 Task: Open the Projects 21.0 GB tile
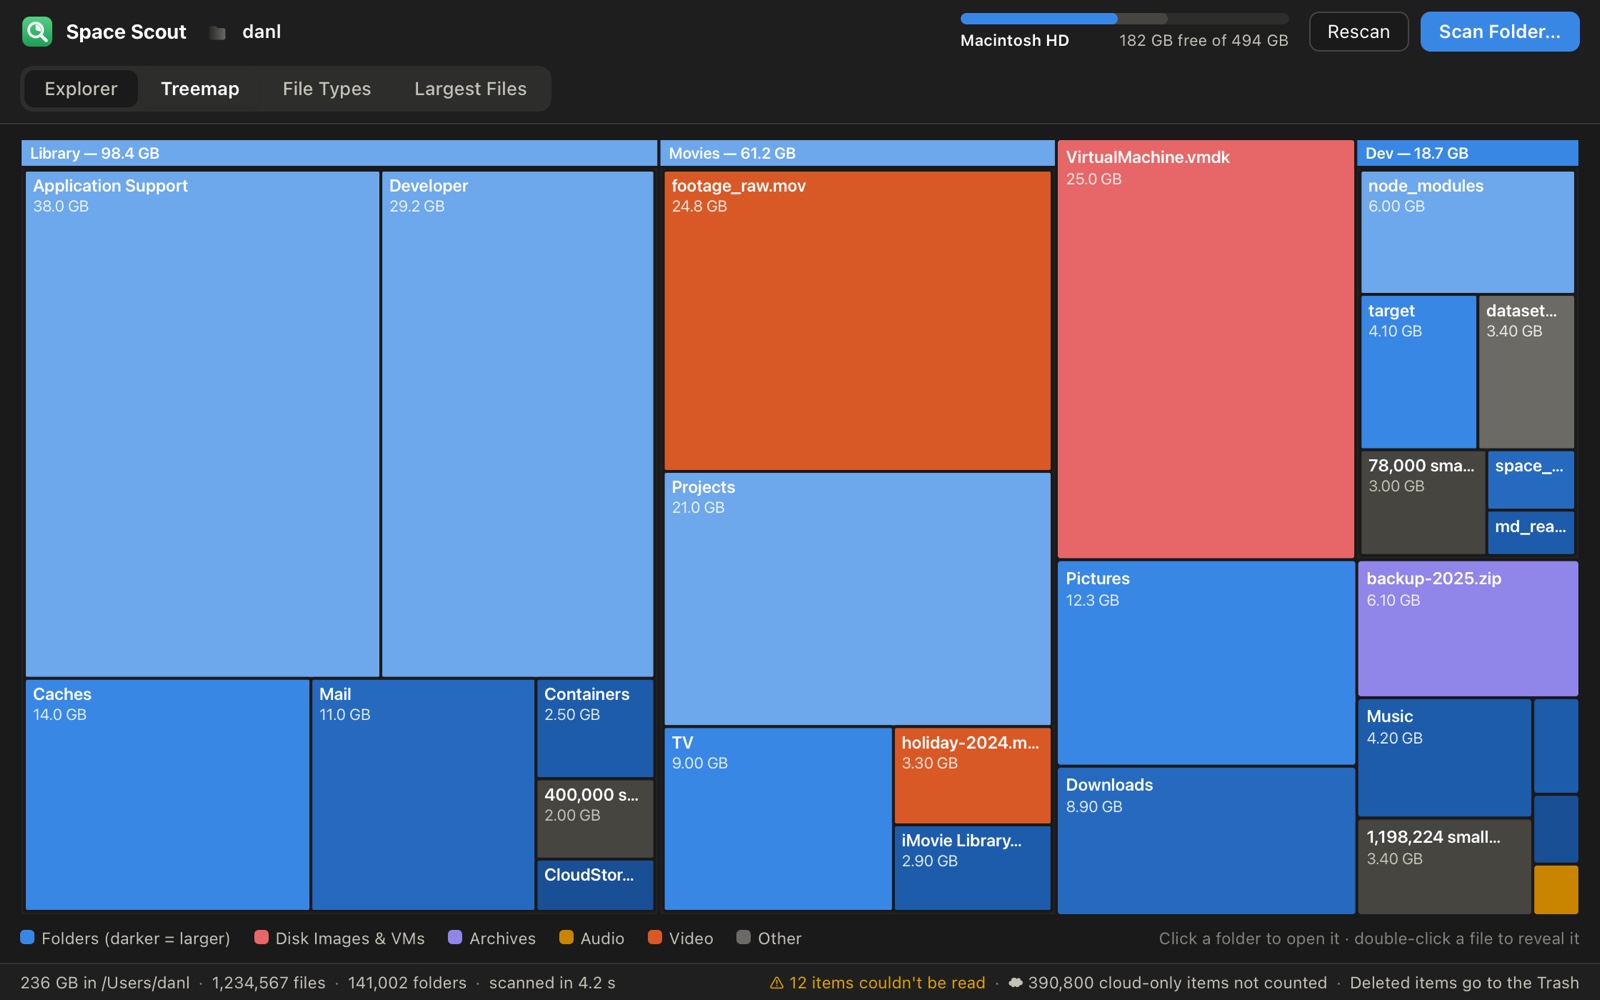click(x=857, y=599)
